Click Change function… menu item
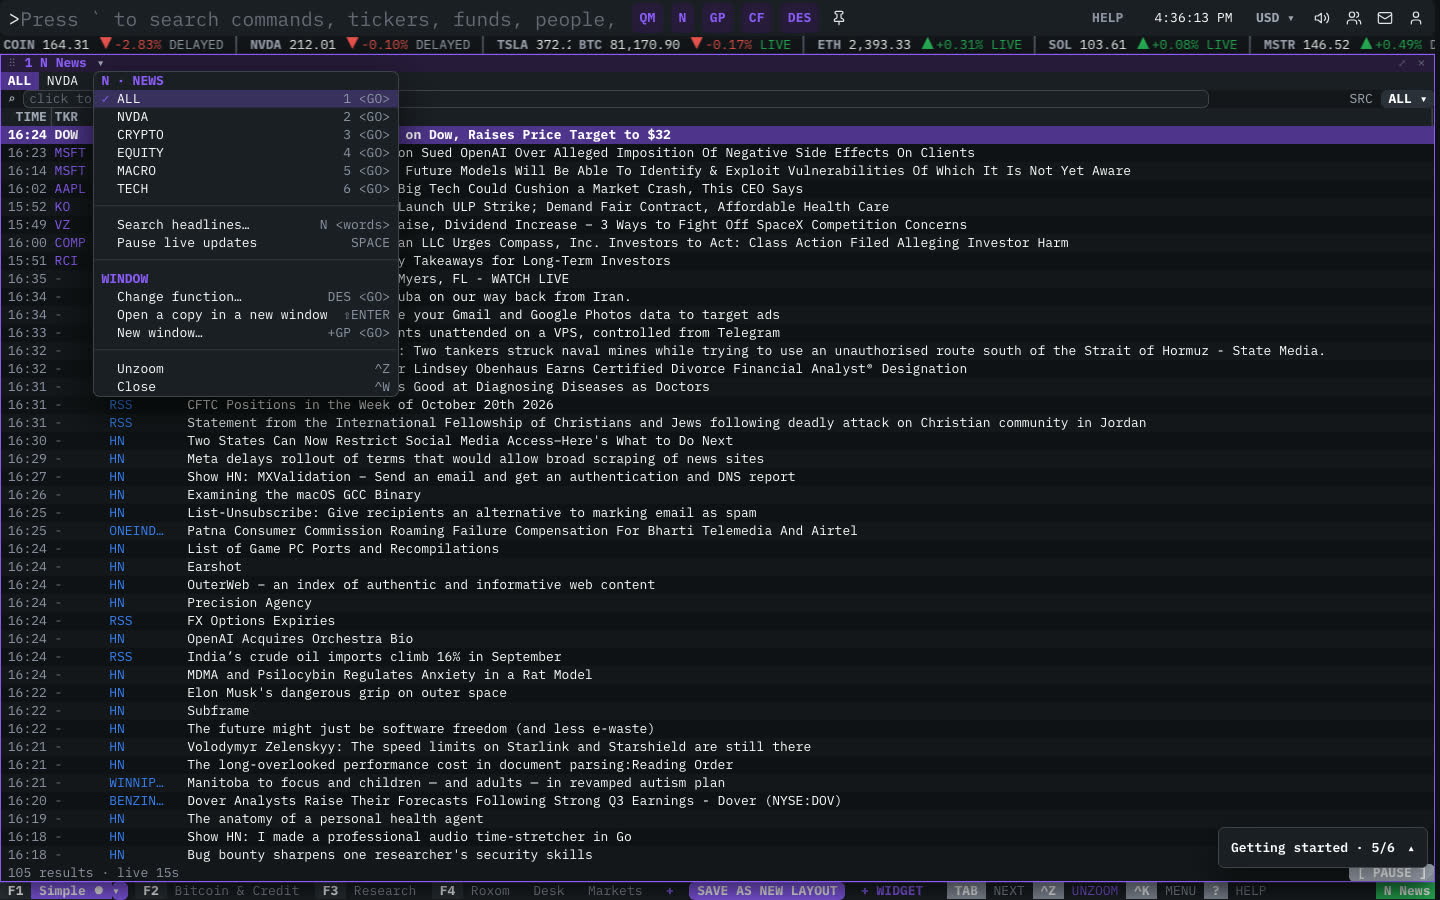Viewport: 1440px width, 900px height. point(246,297)
